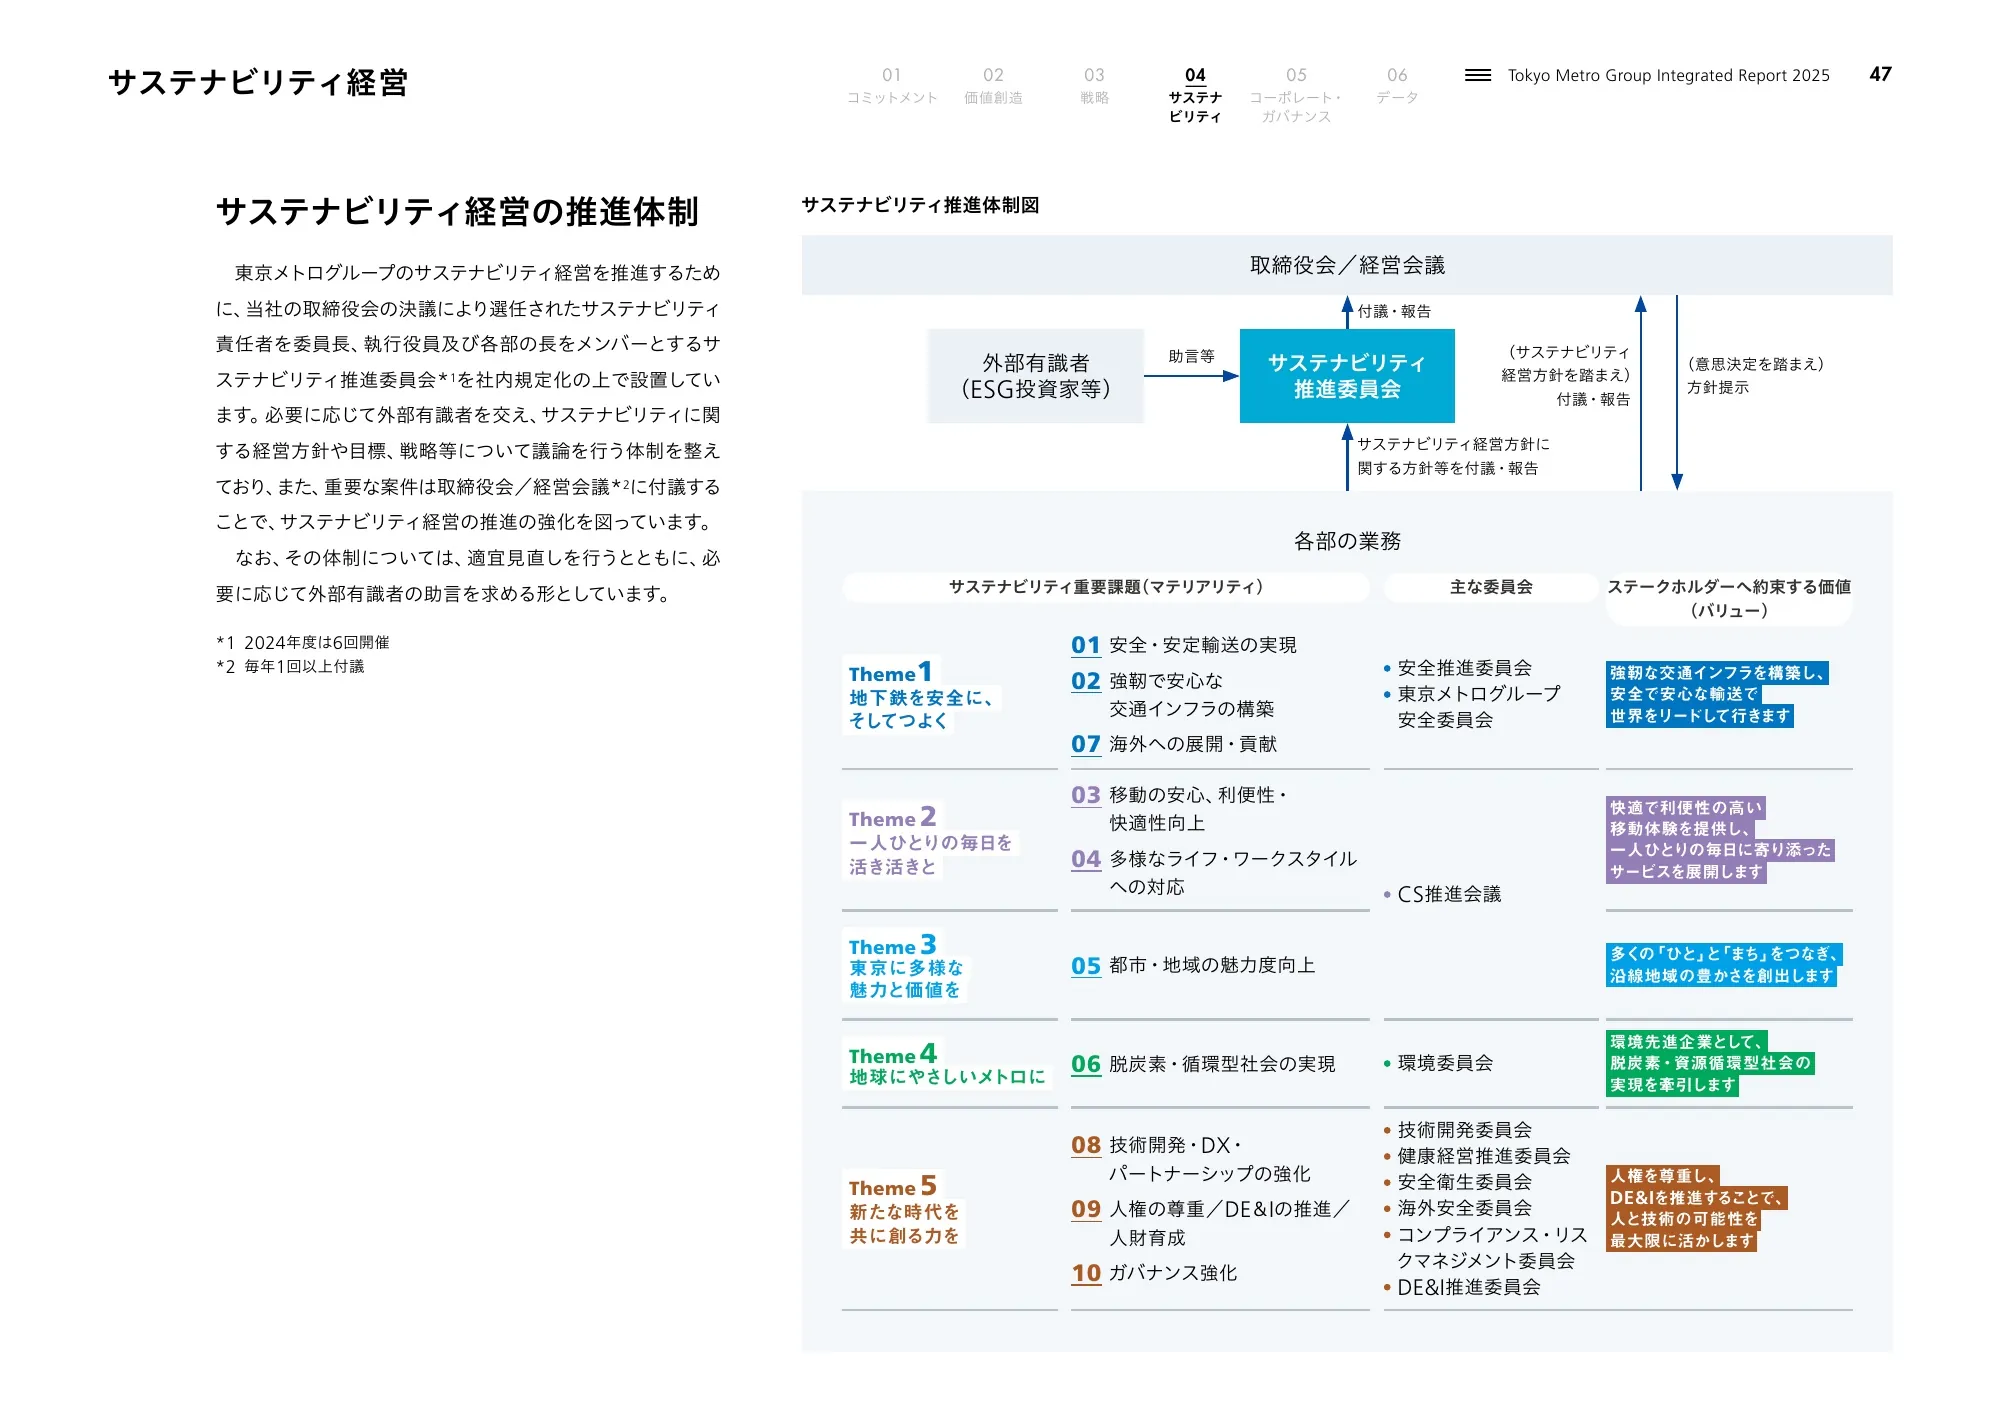Click the CS推進会議 bullet
Viewport: 2000px width, 1415px height.
(1442, 894)
